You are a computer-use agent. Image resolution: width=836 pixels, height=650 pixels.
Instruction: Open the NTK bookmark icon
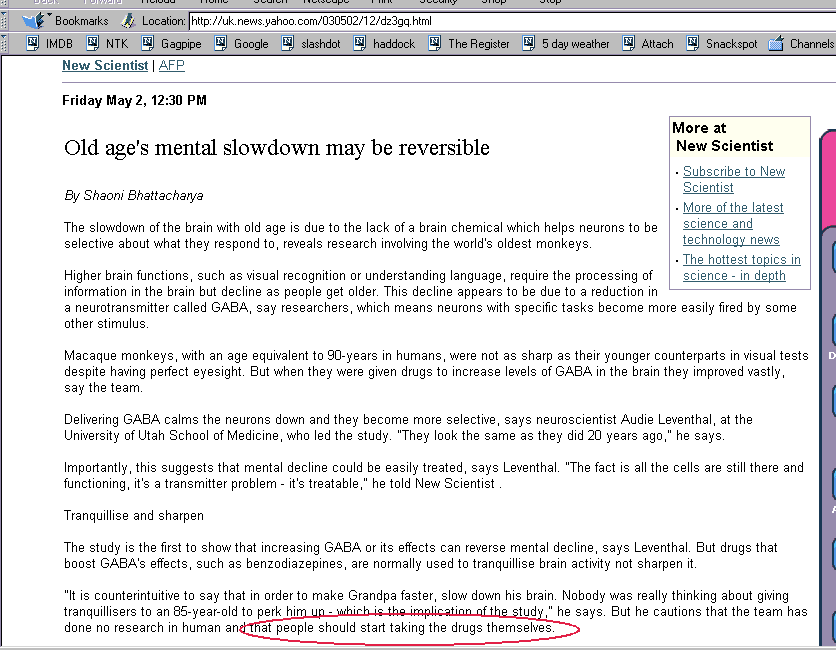[93, 43]
